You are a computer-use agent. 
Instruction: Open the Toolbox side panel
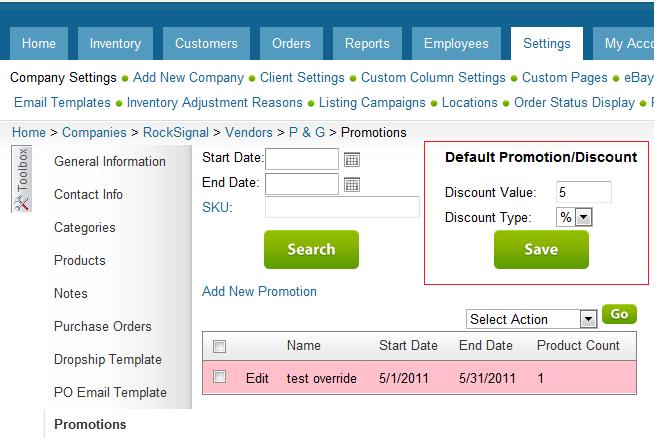[x=21, y=179]
